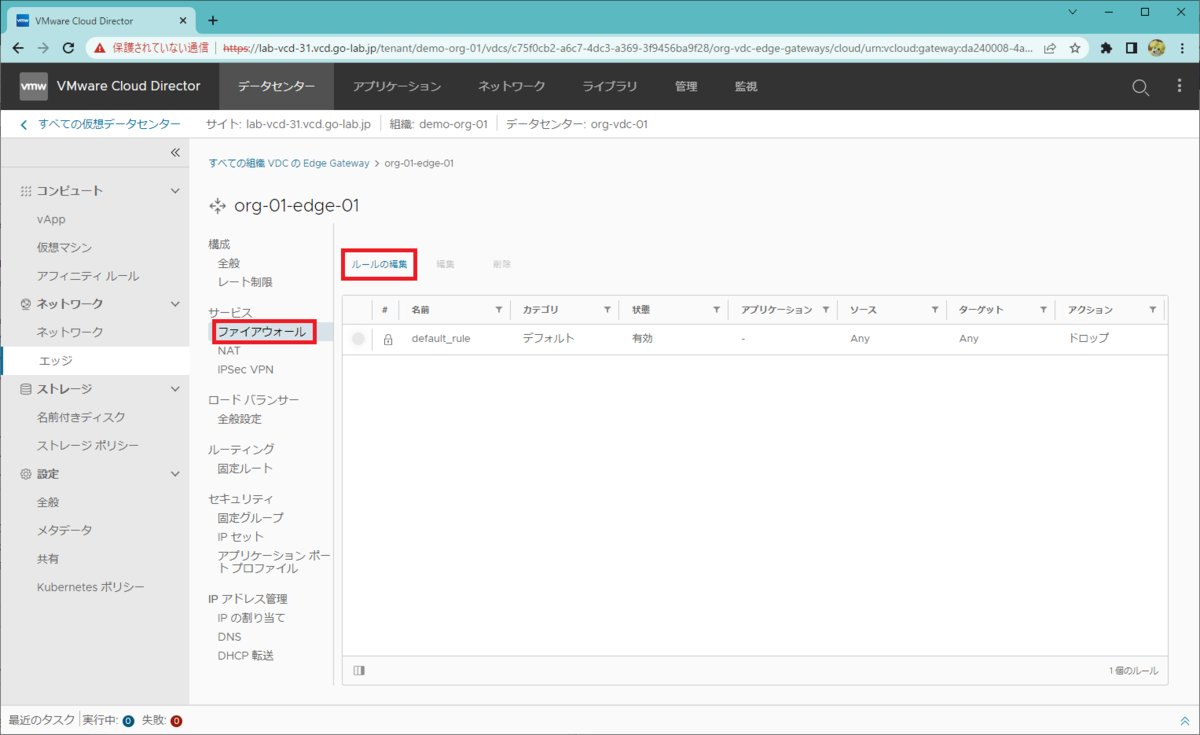
Task: Open メタデータ in the sidebar
Action: click(64, 530)
